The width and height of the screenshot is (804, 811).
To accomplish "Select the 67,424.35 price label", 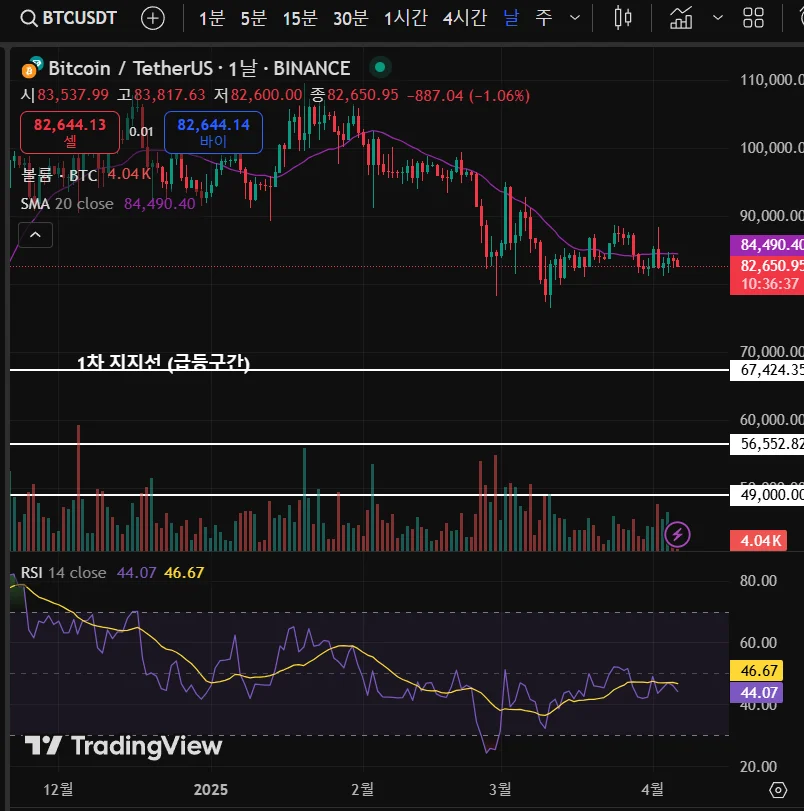I will [767, 370].
